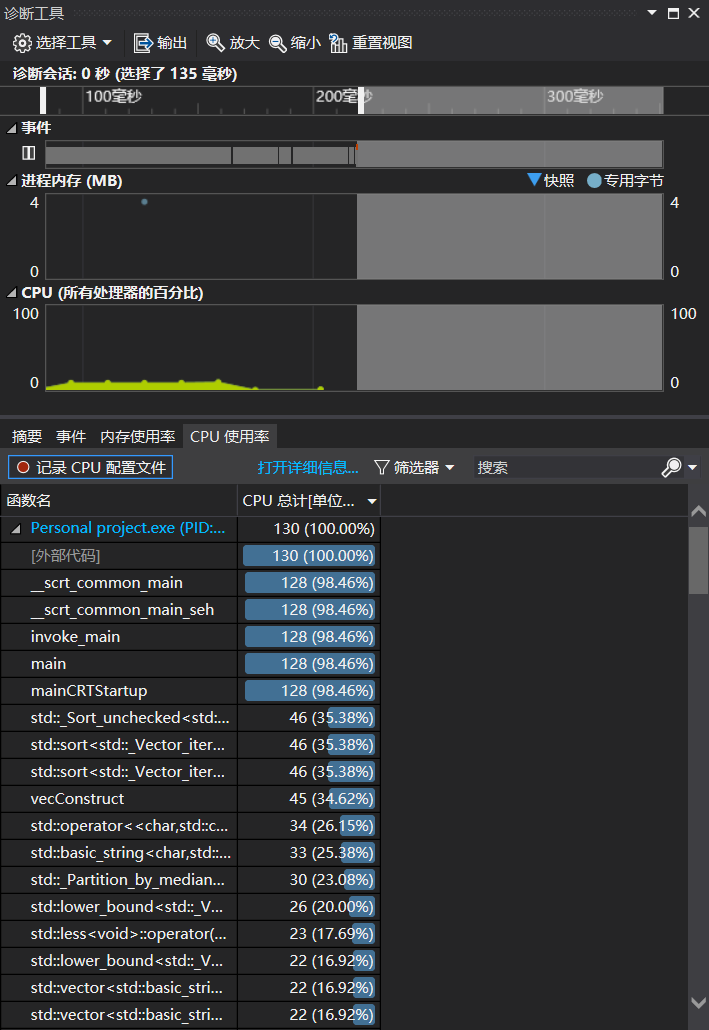Click the right timeline selection handle

click(361, 101)
